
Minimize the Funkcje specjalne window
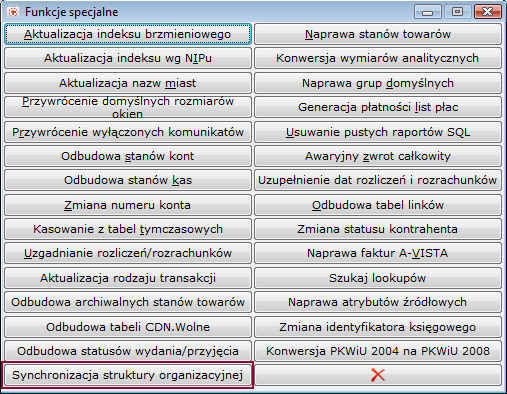tap(428, 12)
